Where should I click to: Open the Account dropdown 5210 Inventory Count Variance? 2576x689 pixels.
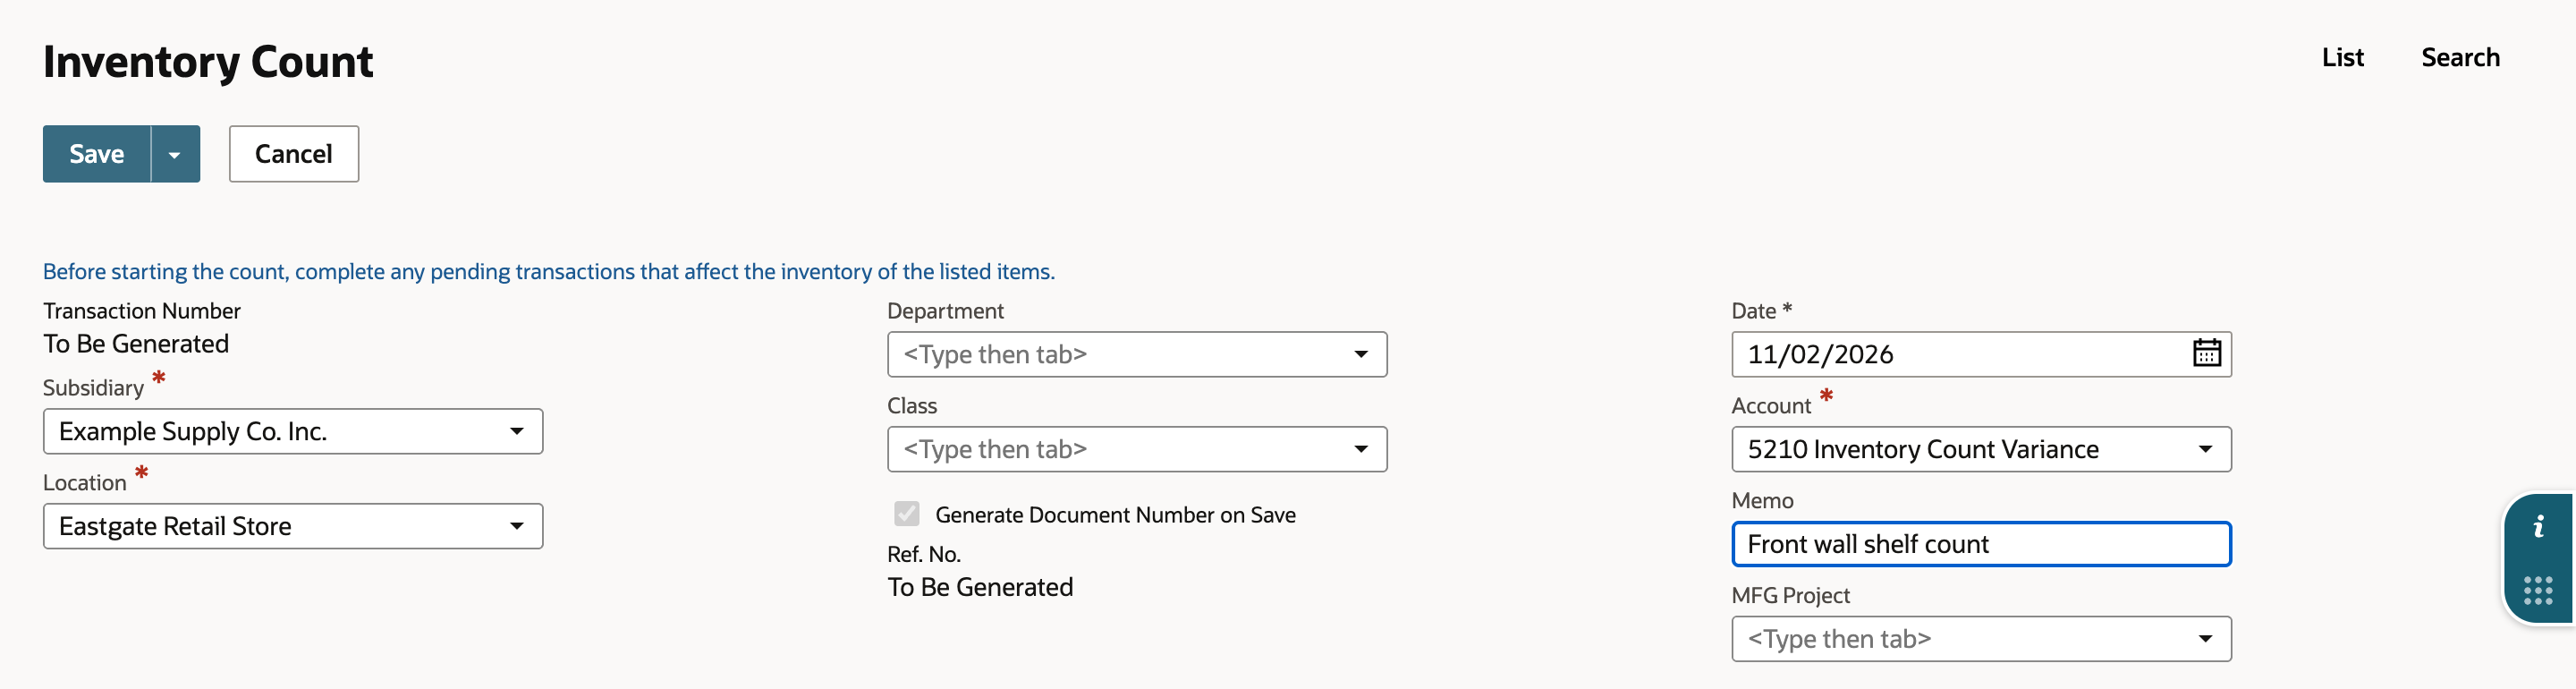1981,449
